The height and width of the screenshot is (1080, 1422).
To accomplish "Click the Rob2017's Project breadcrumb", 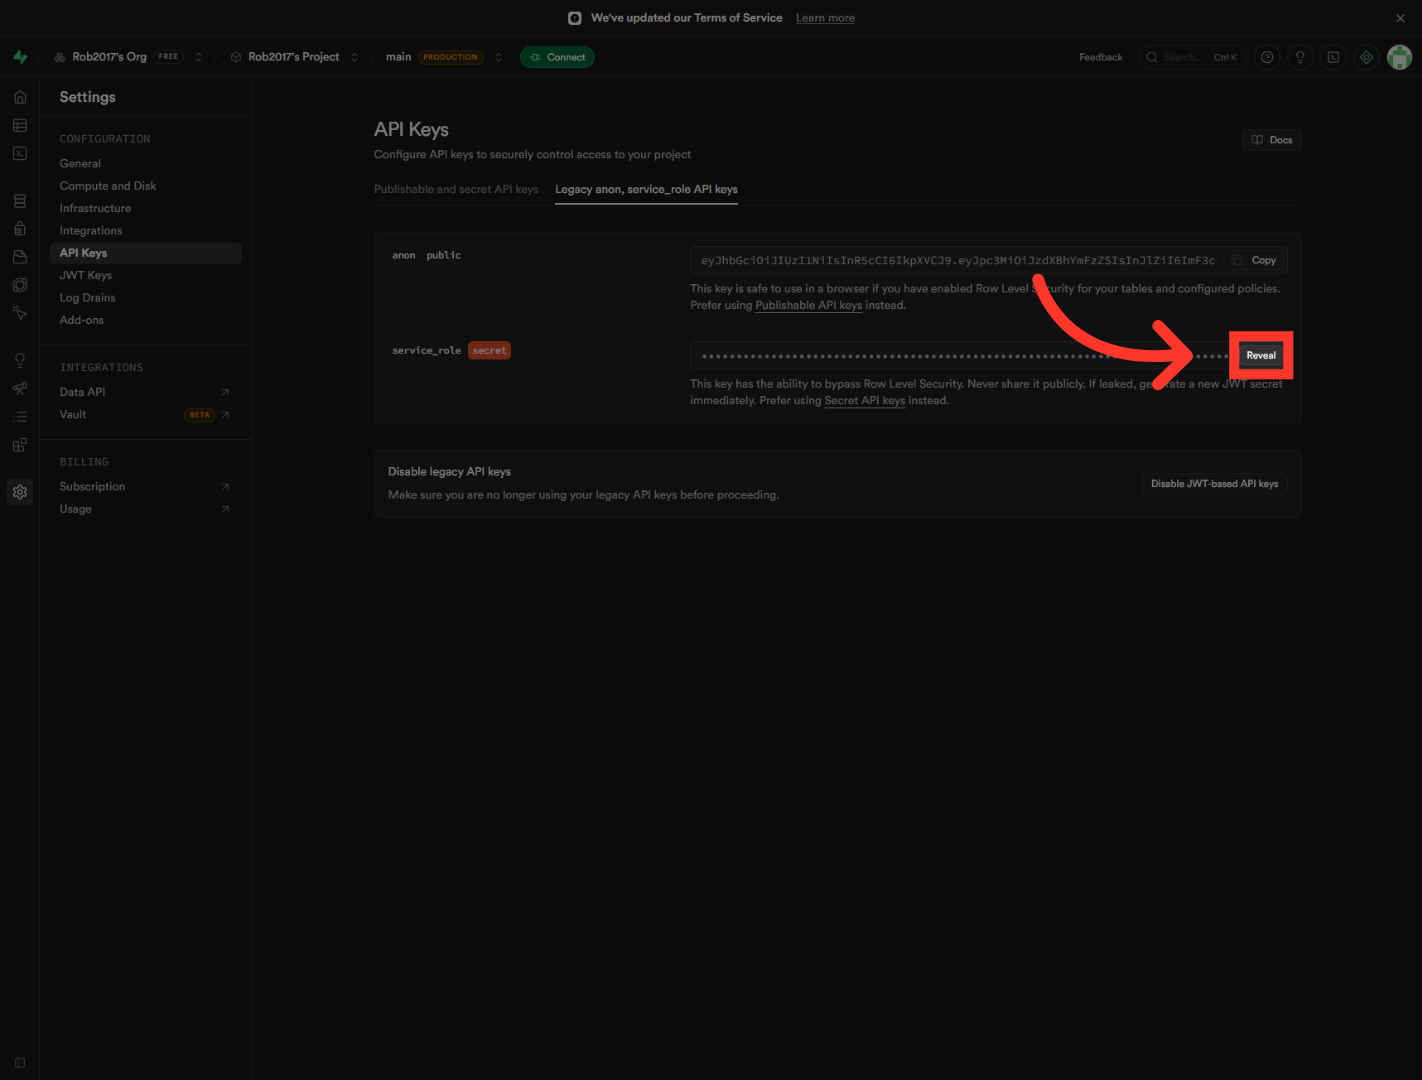I will 294,57.
